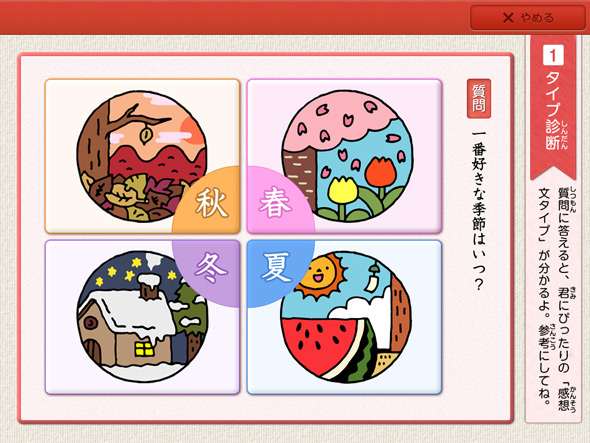
Task: Click the X icon beside やめる
Action: tap(508, 18)
